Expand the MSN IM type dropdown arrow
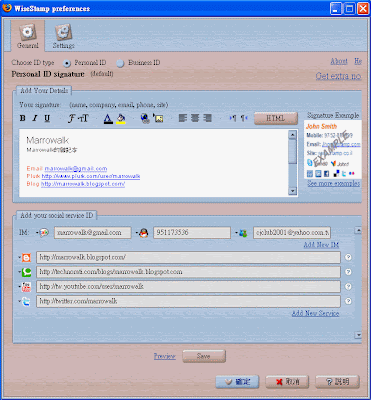The width and height of the screenshot is (371, 400). (x=236, y=233)
